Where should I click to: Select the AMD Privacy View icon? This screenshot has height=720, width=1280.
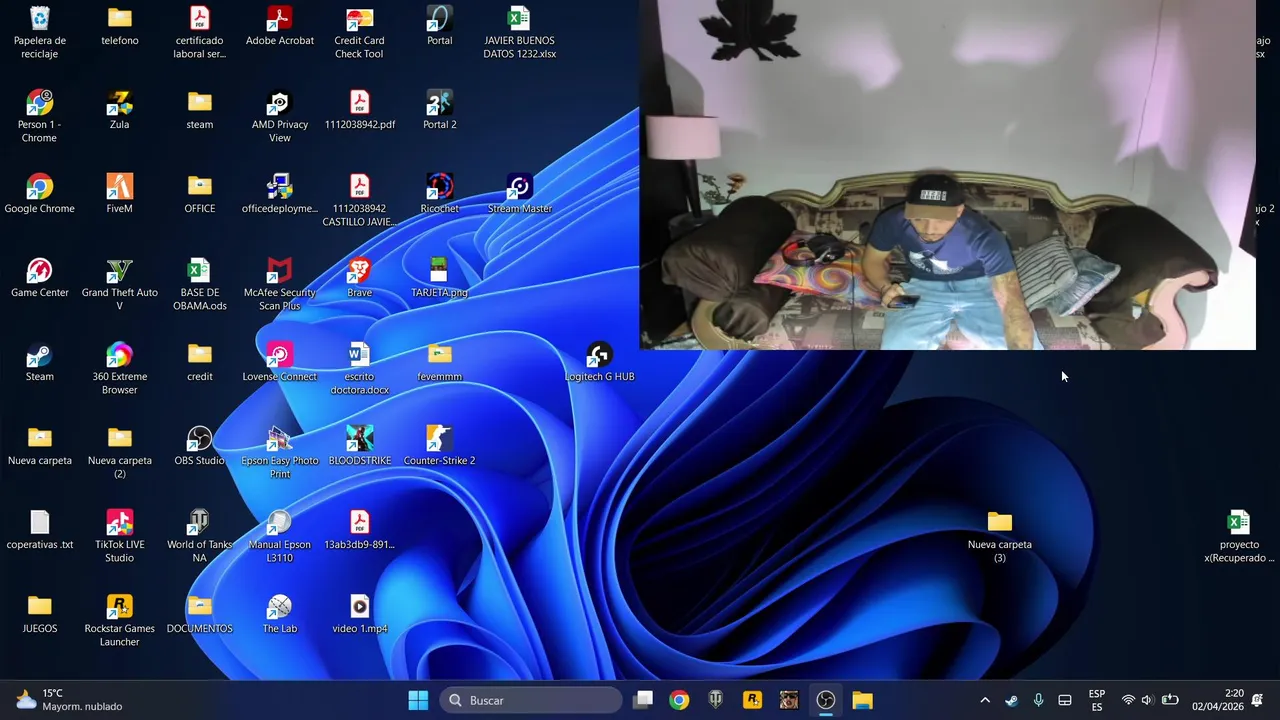pyautogui.click(x=280, y=116)
